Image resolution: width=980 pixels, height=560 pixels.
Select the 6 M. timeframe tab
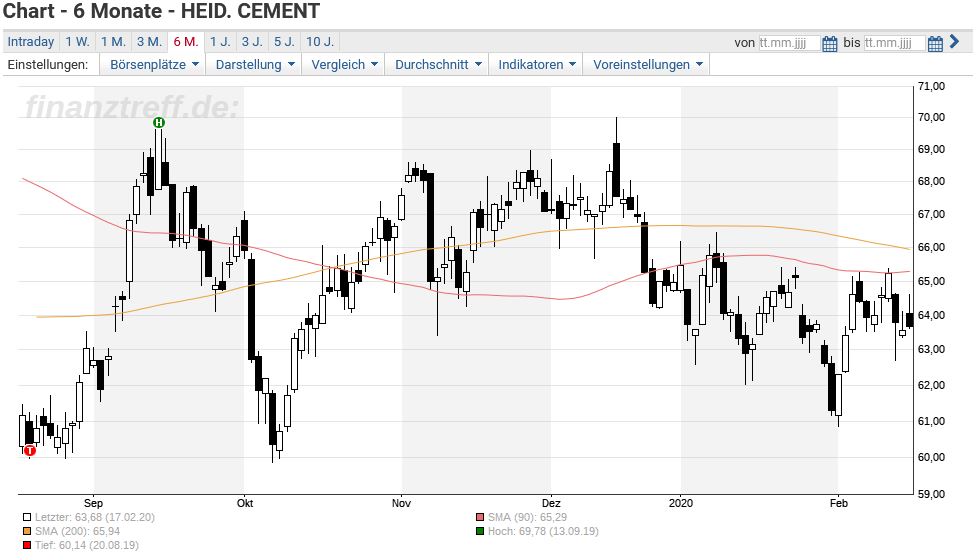186,42
